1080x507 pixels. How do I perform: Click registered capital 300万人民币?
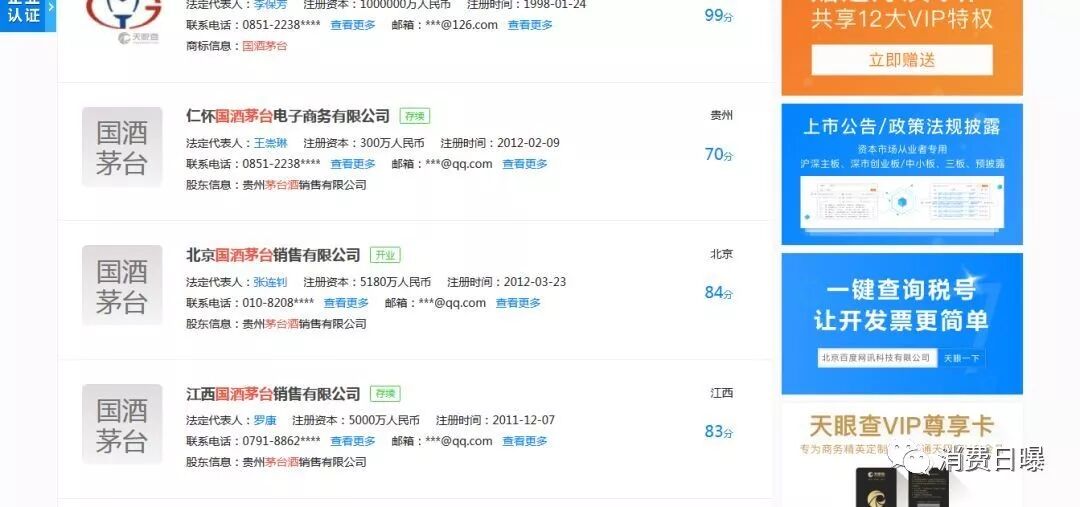pos(392,143)
